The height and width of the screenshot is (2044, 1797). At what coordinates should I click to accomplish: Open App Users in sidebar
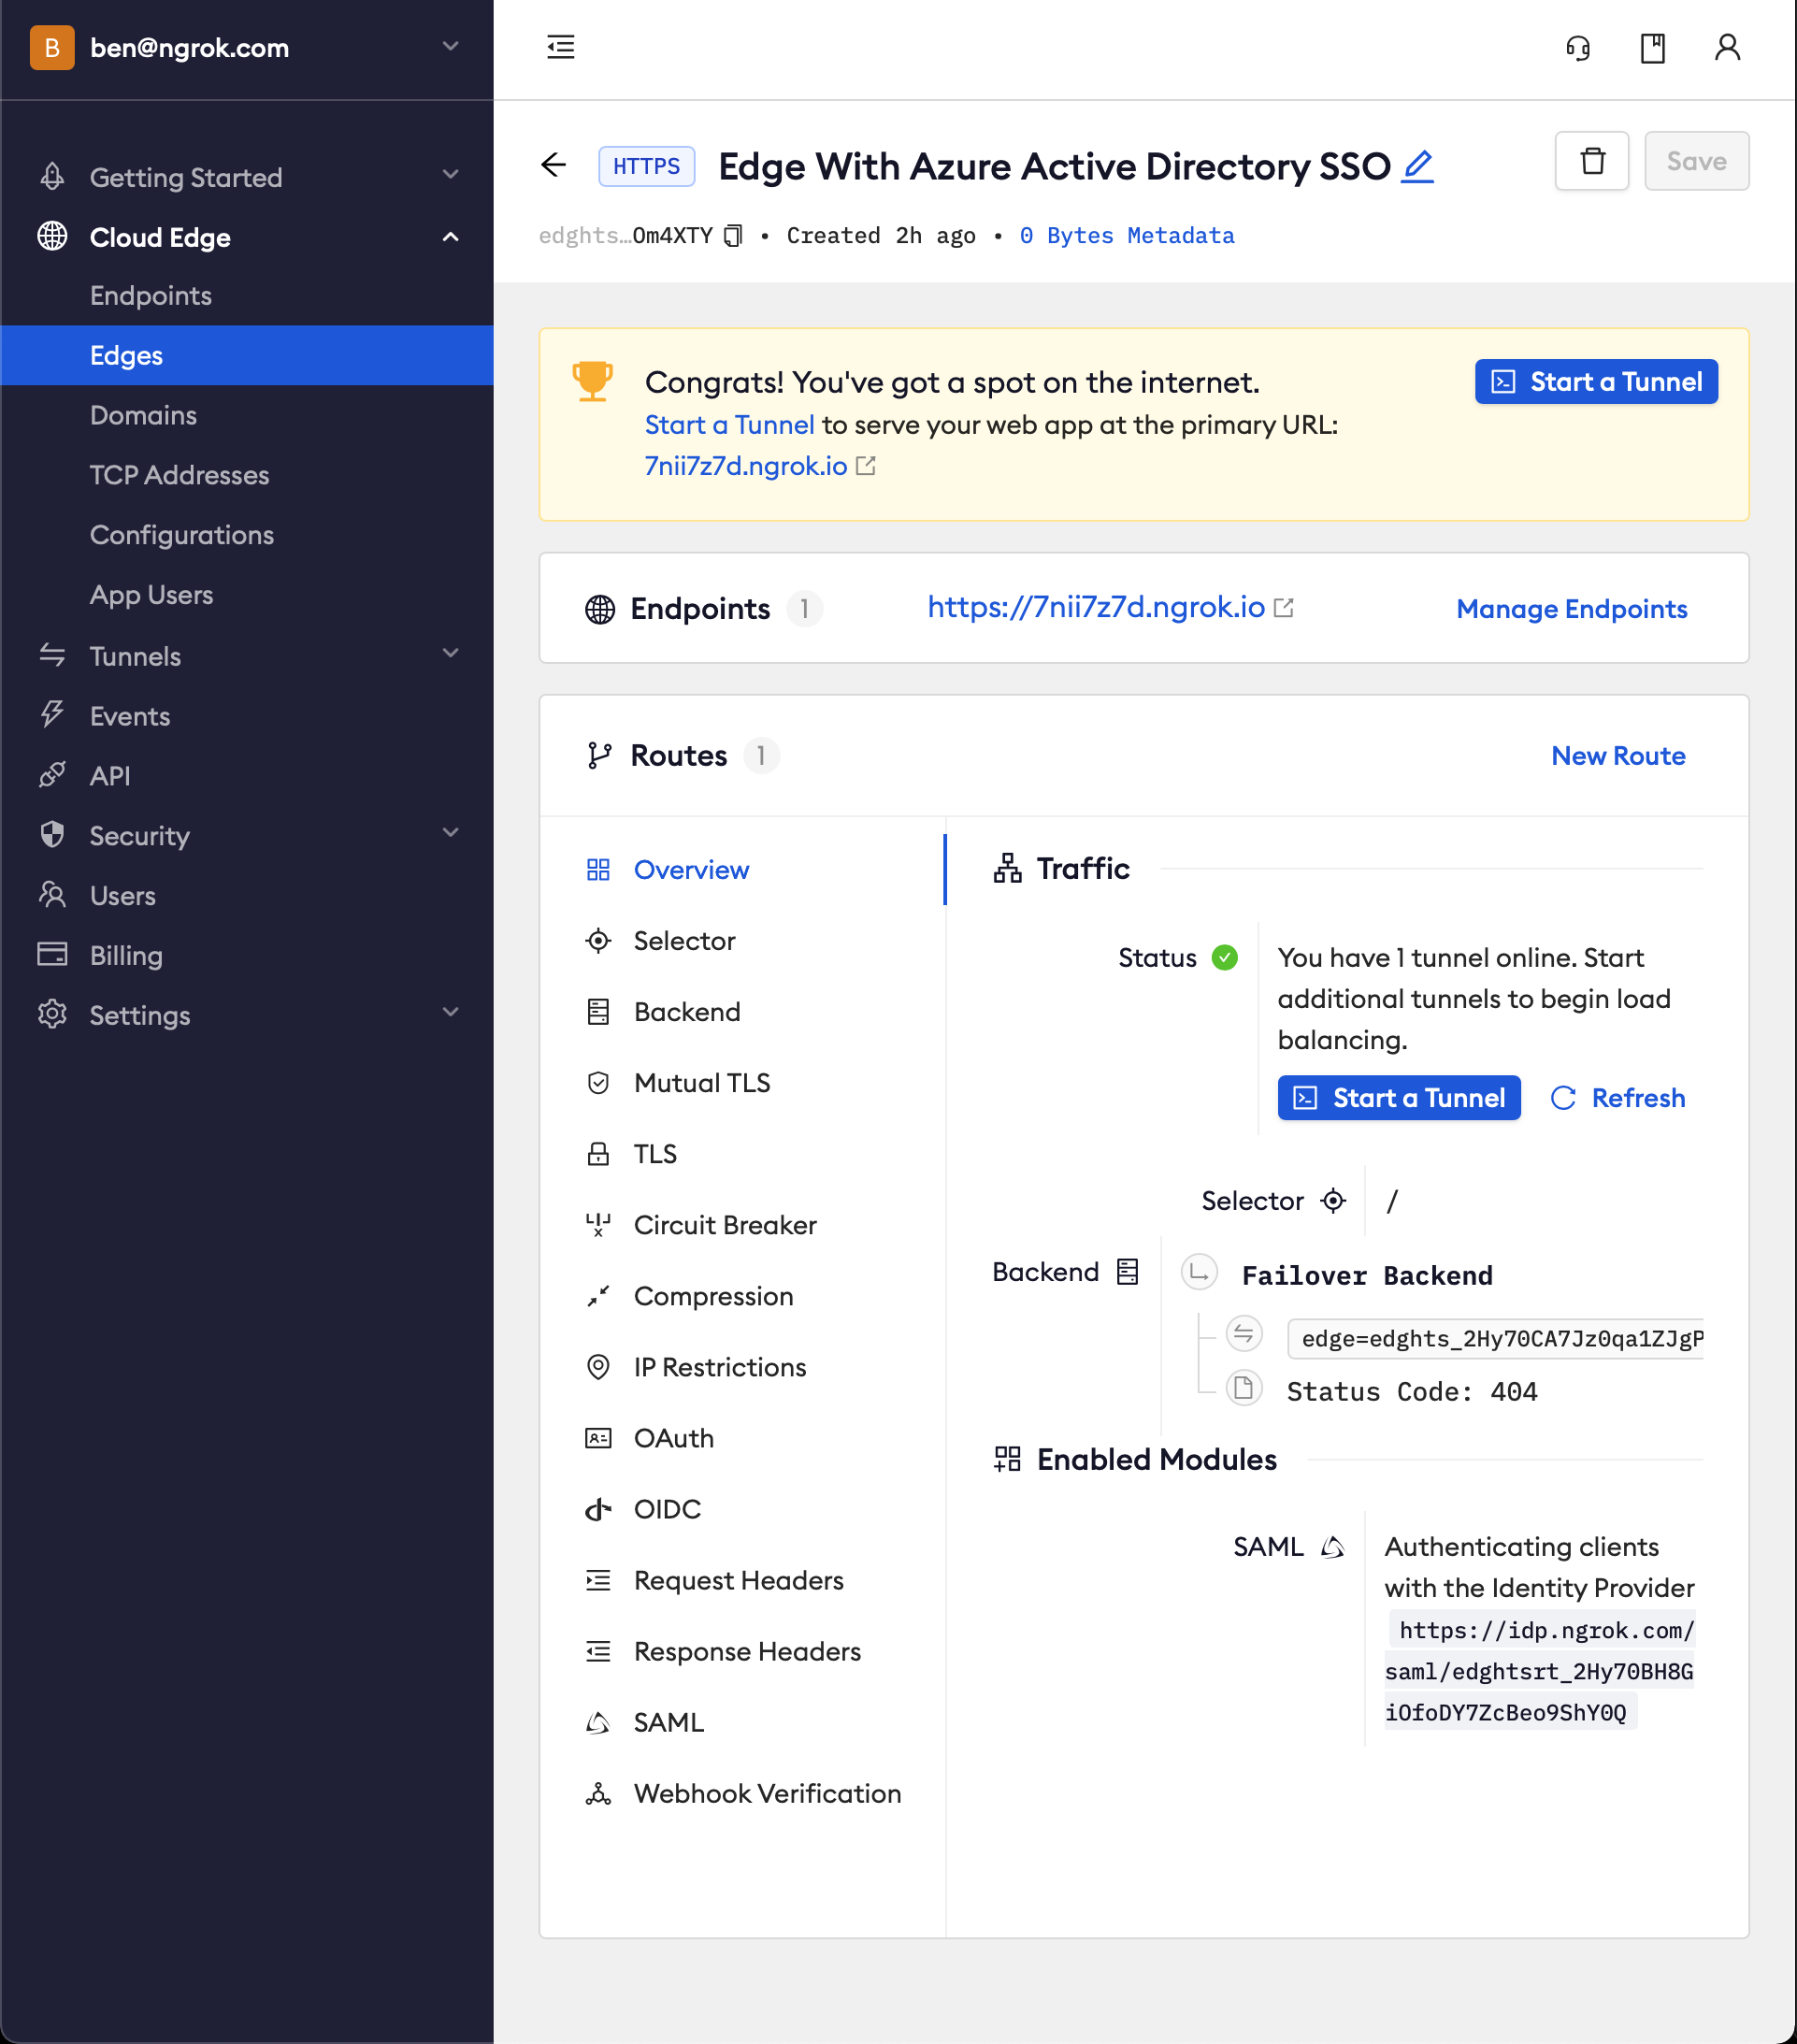coord(247,595)
